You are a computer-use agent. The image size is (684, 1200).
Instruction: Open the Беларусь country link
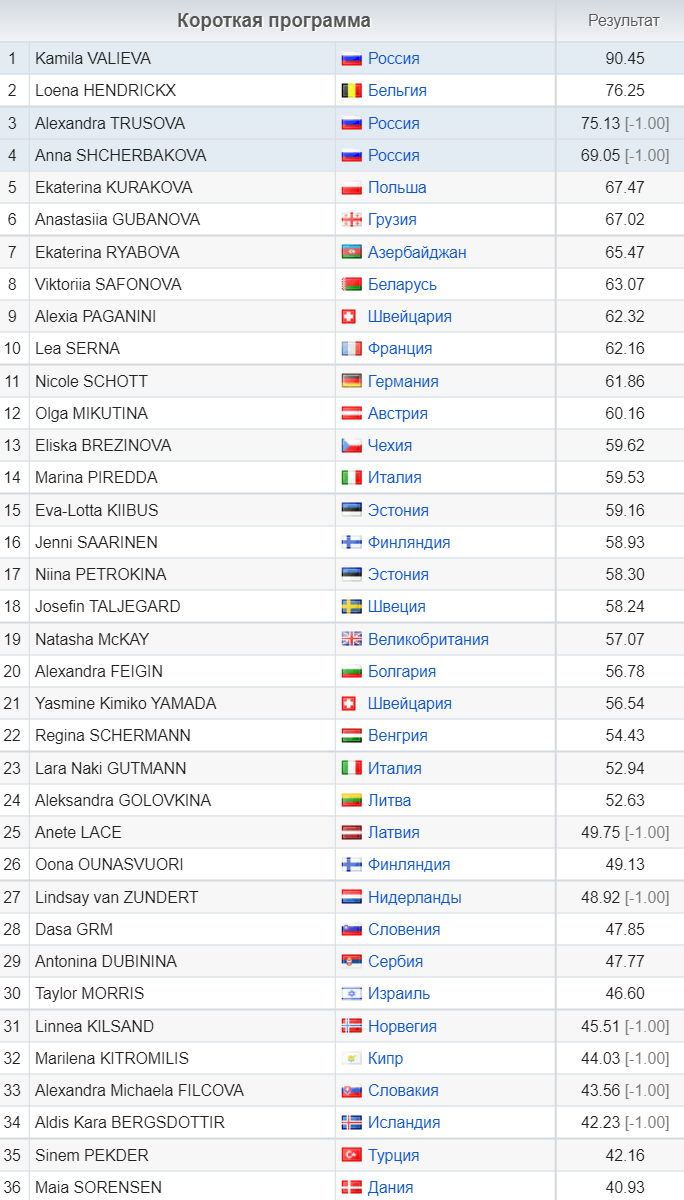pyautogui.click(x=402, y=285)
